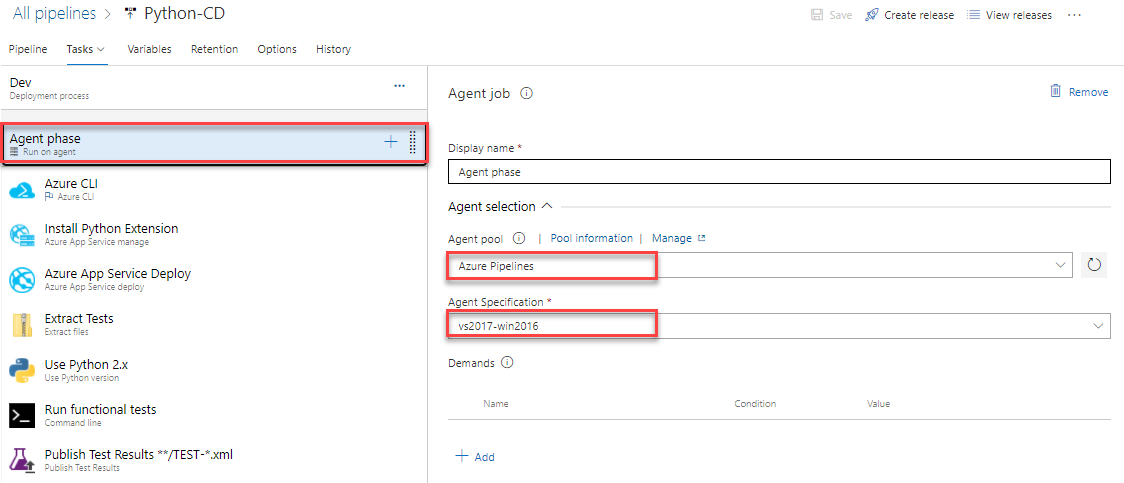Click the drag handle dots on Agent phase
Viewport: 1124px width, 483px height.
click(412, 142)
